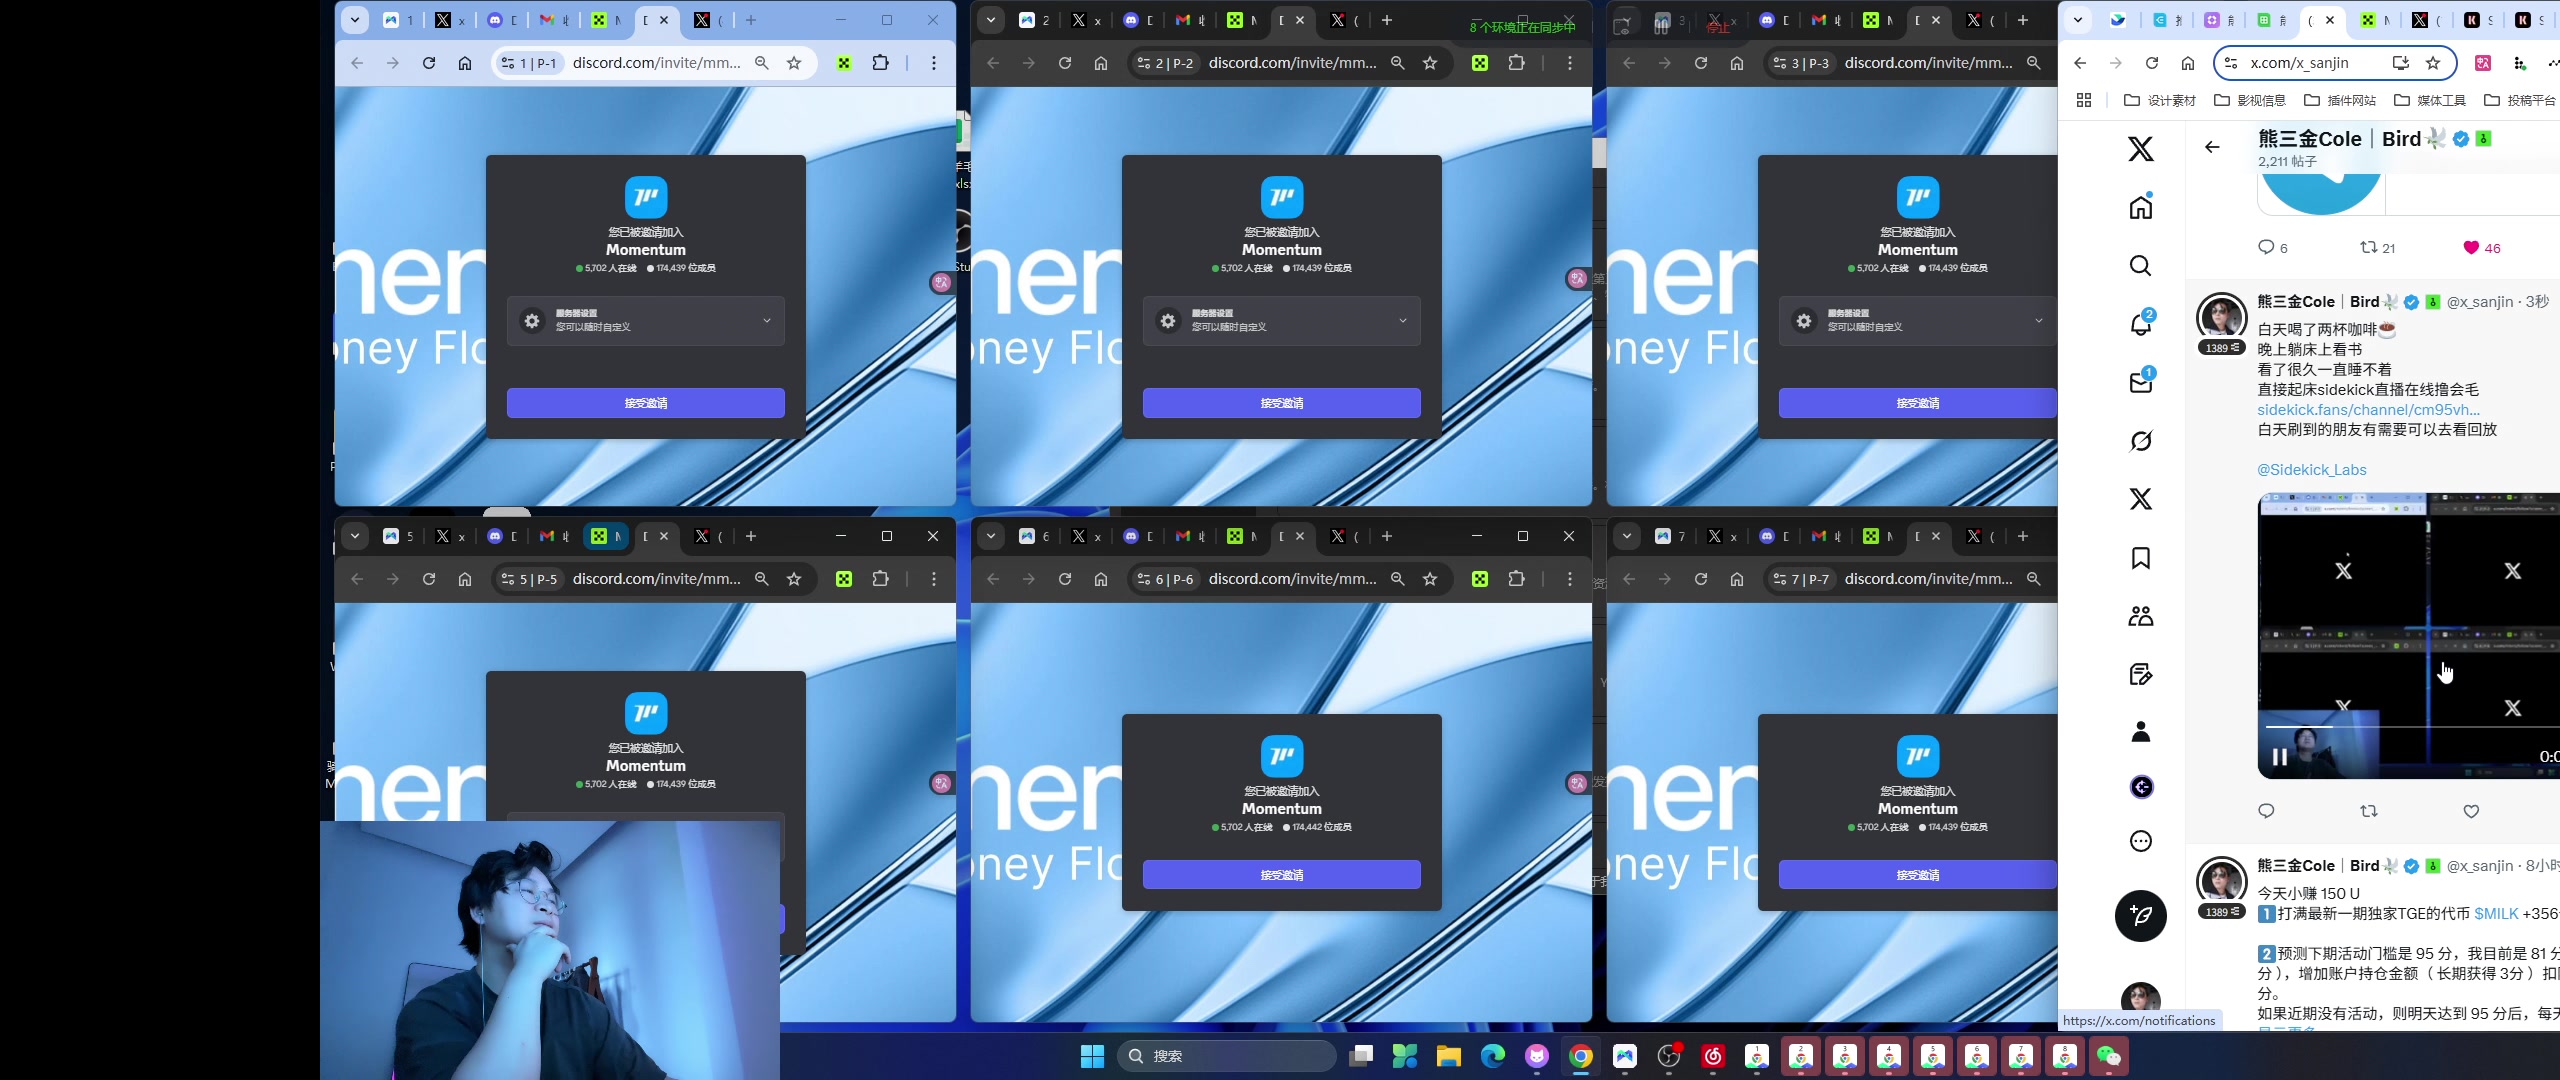Open extensions puzzle icon in P-1 window
Screen dimensions: 2560x1080
tap(880, 63)
